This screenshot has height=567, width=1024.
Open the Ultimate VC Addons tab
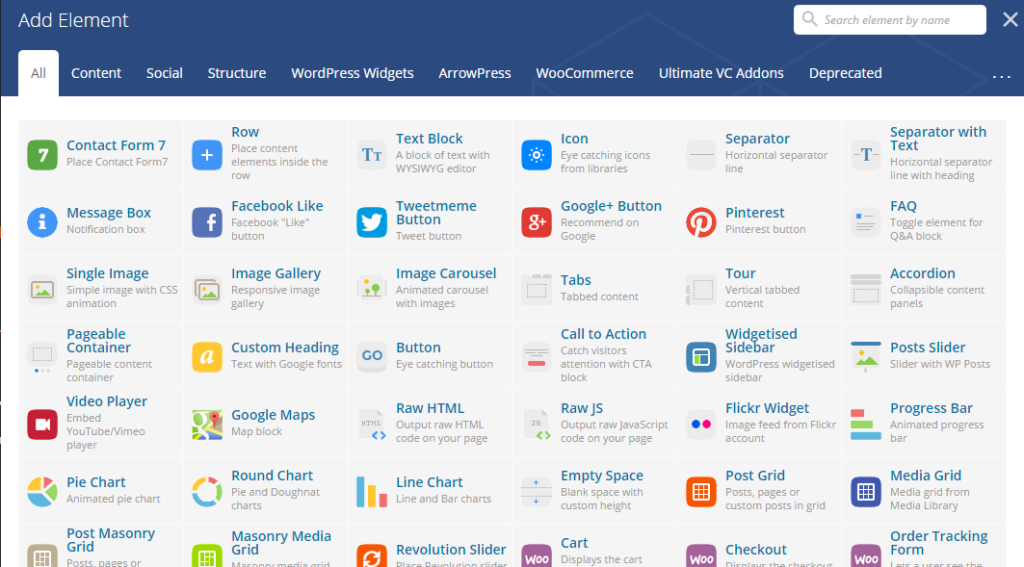[x=721, y=73]
